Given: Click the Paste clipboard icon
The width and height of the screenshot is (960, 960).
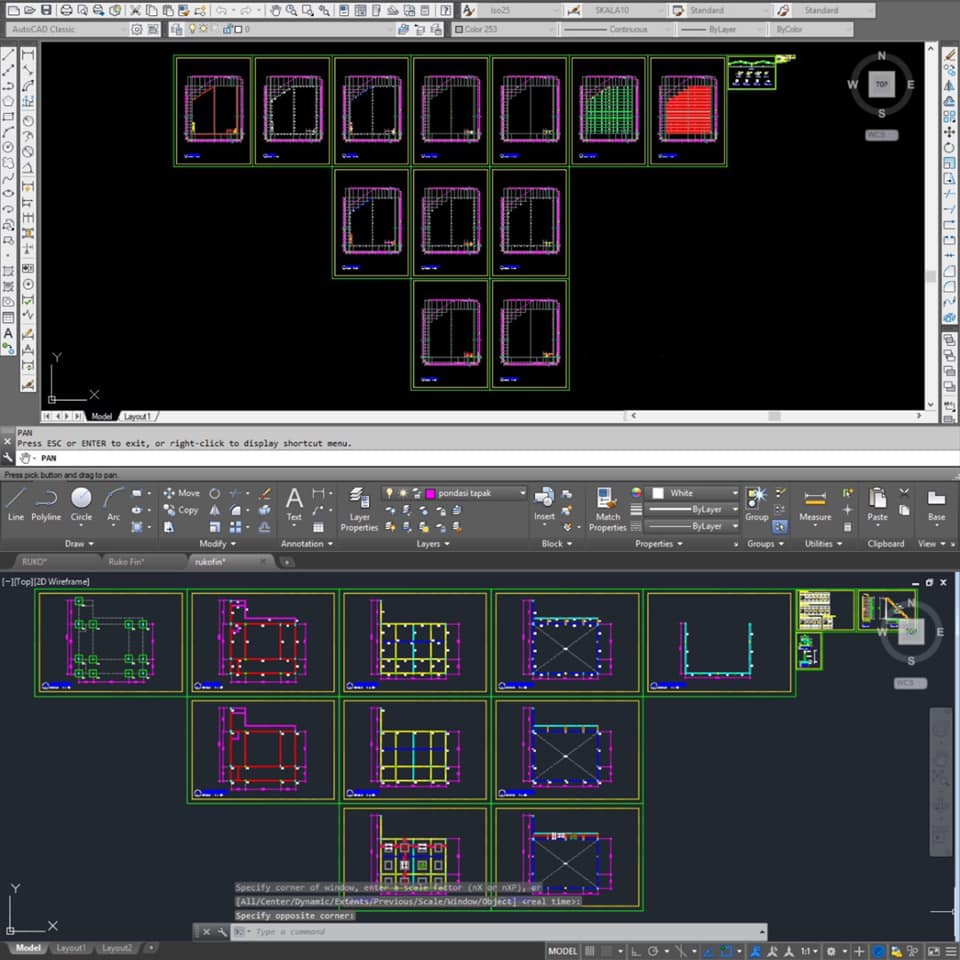Looking at the screenshot, I should 877,504.
